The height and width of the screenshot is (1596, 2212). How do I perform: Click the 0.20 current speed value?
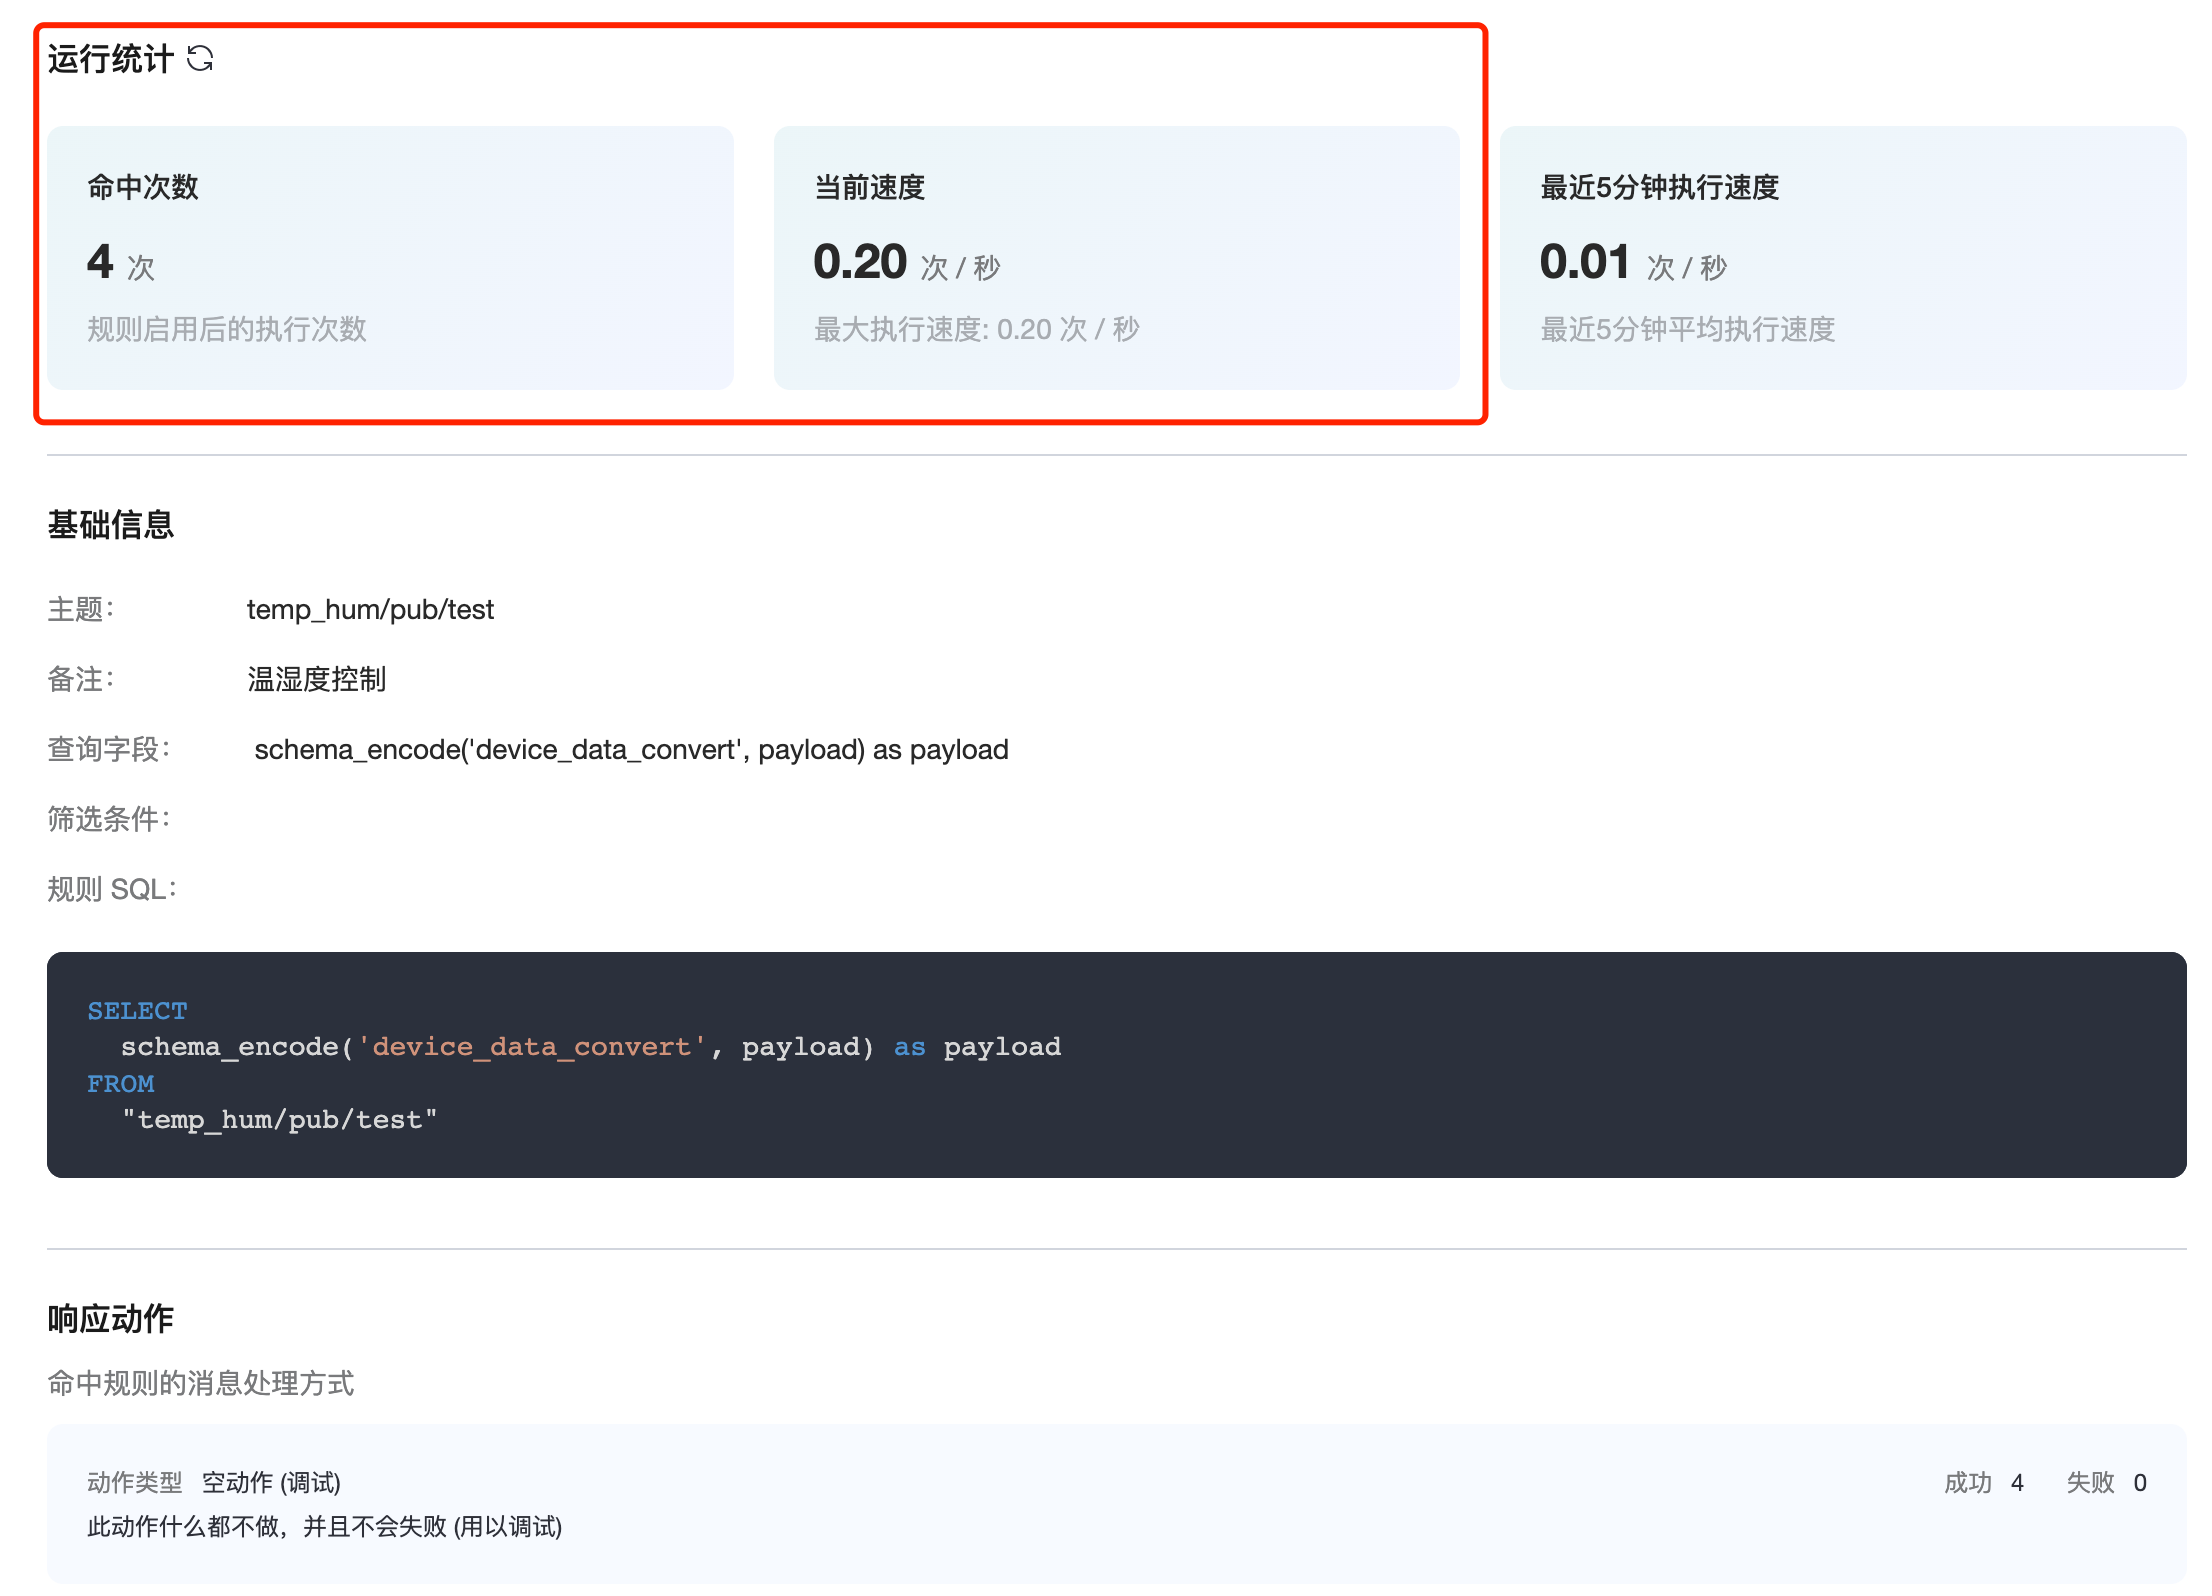[859, 262]
